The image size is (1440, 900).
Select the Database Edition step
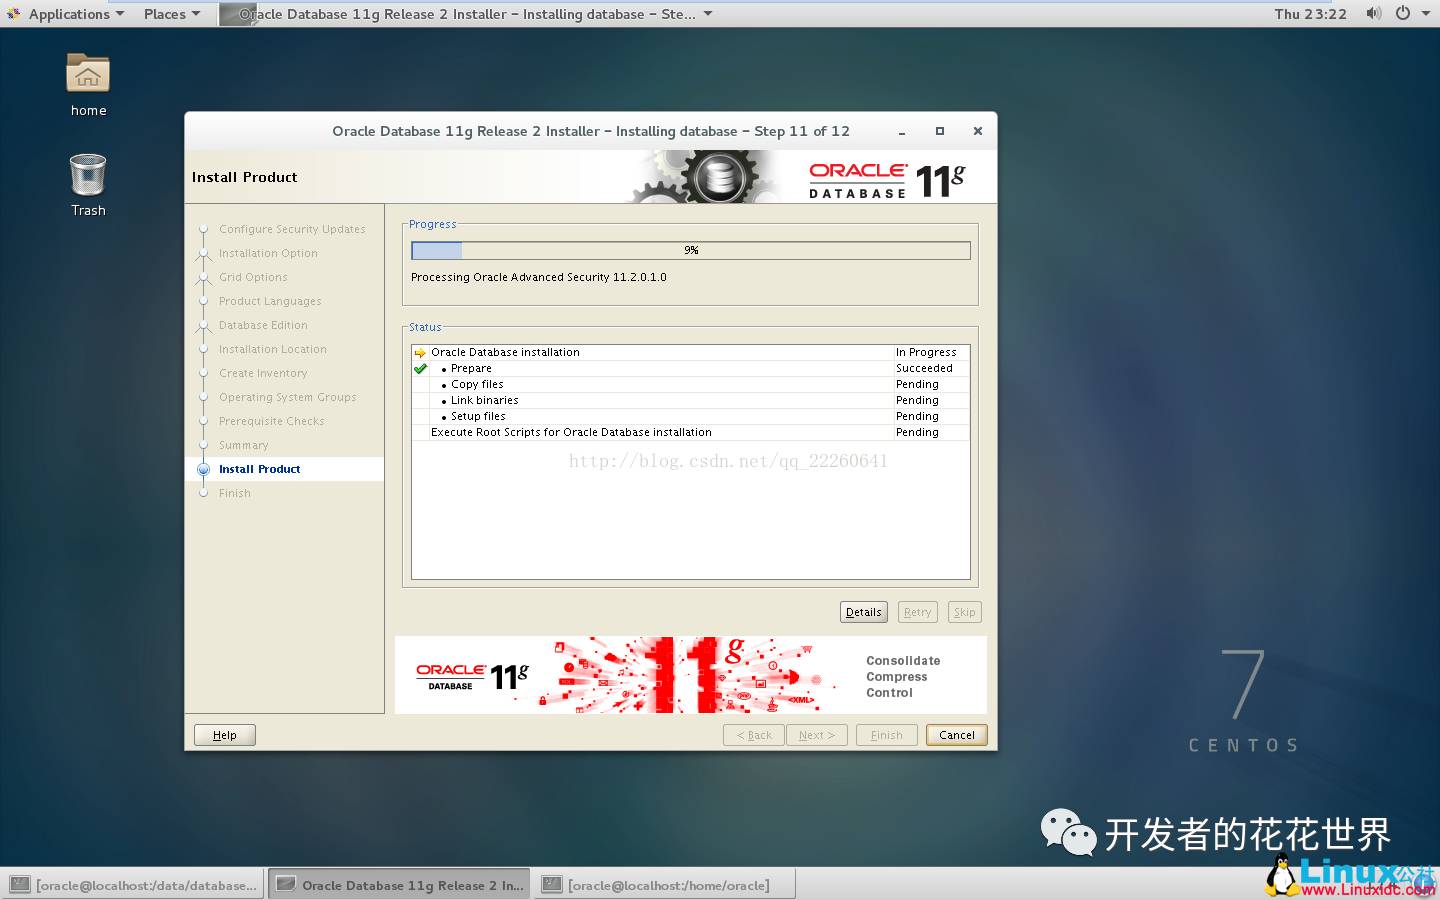click(263, 325)
